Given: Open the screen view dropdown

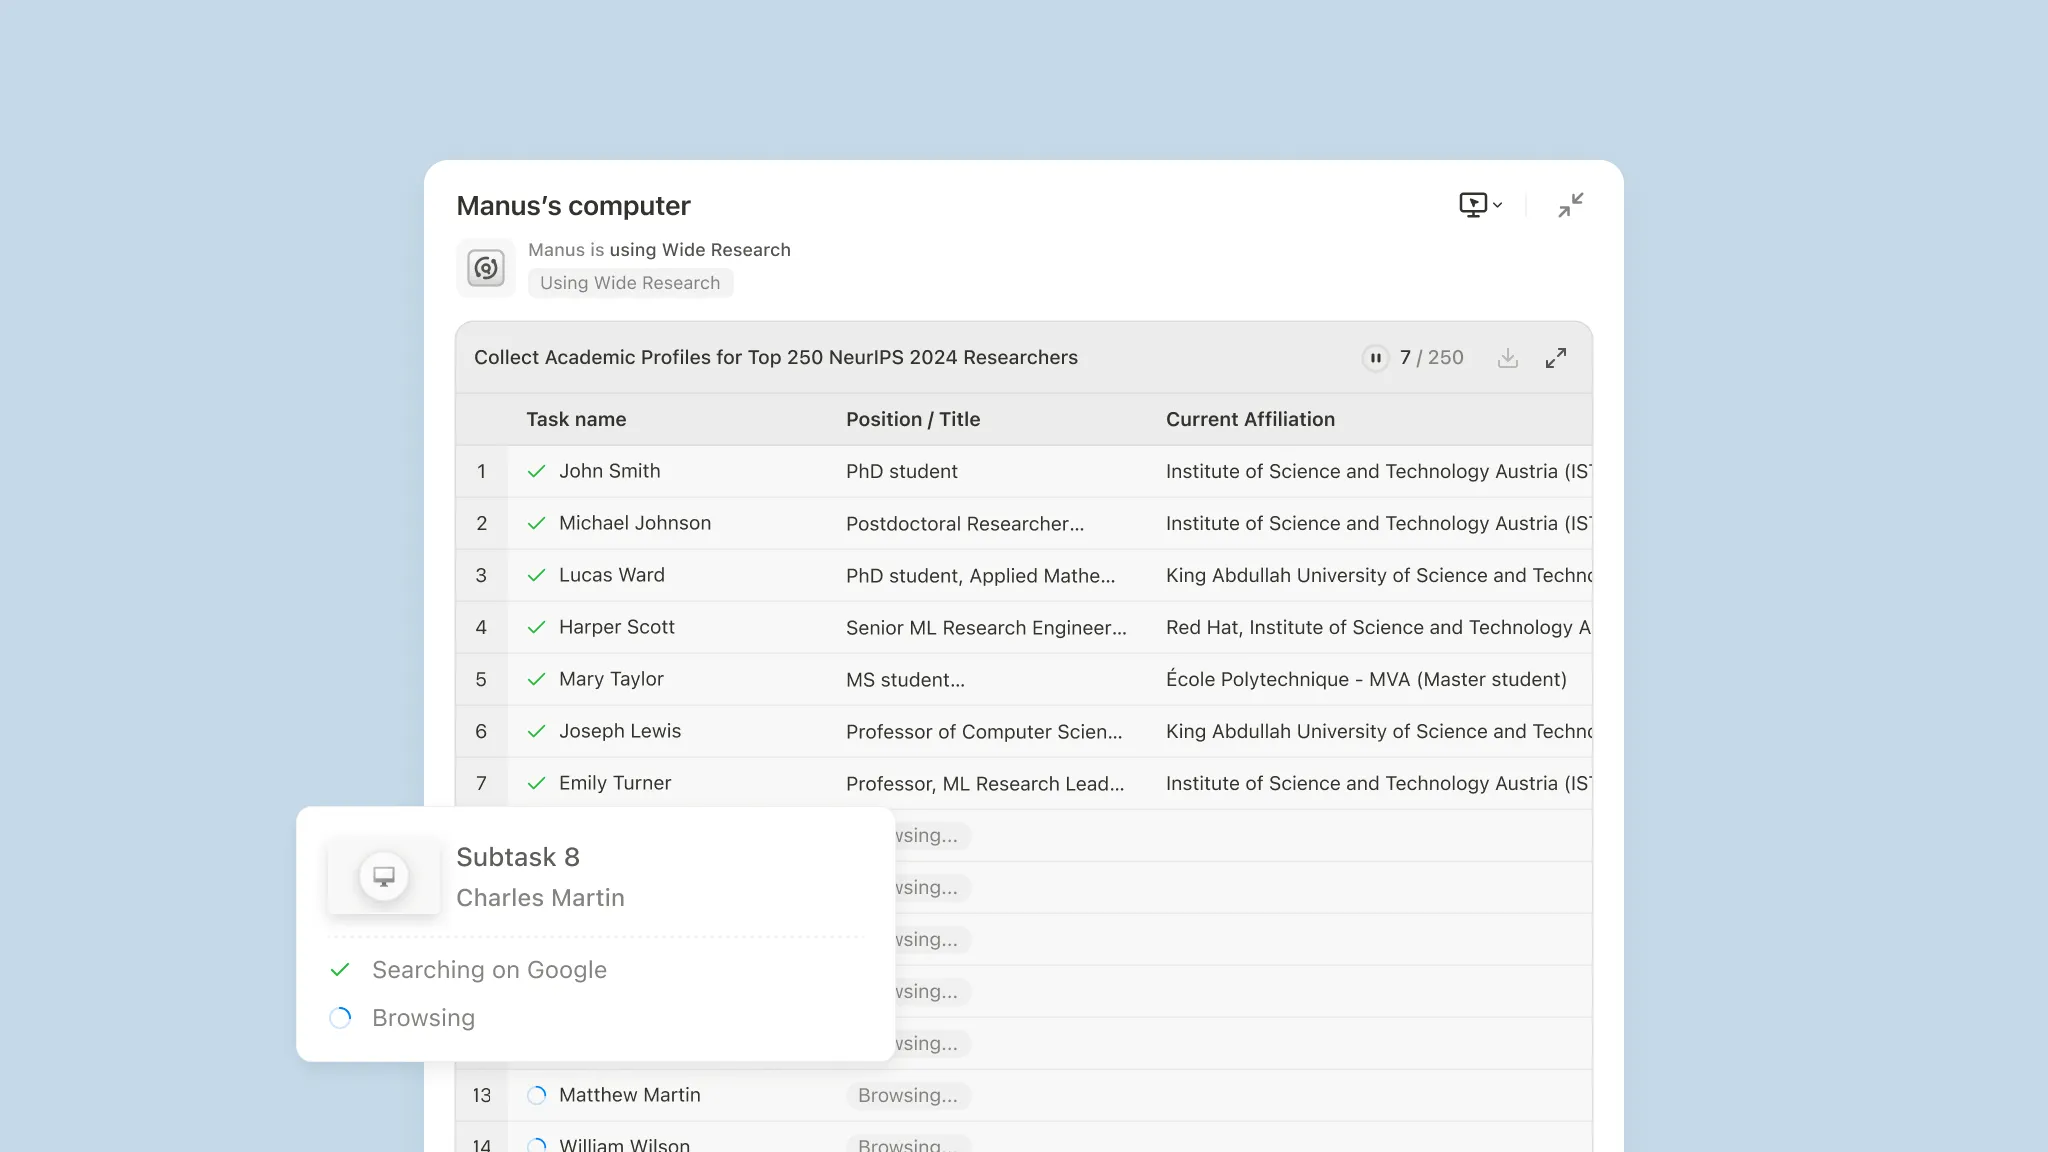Looking at the screenshot, I should (1481, 205).
